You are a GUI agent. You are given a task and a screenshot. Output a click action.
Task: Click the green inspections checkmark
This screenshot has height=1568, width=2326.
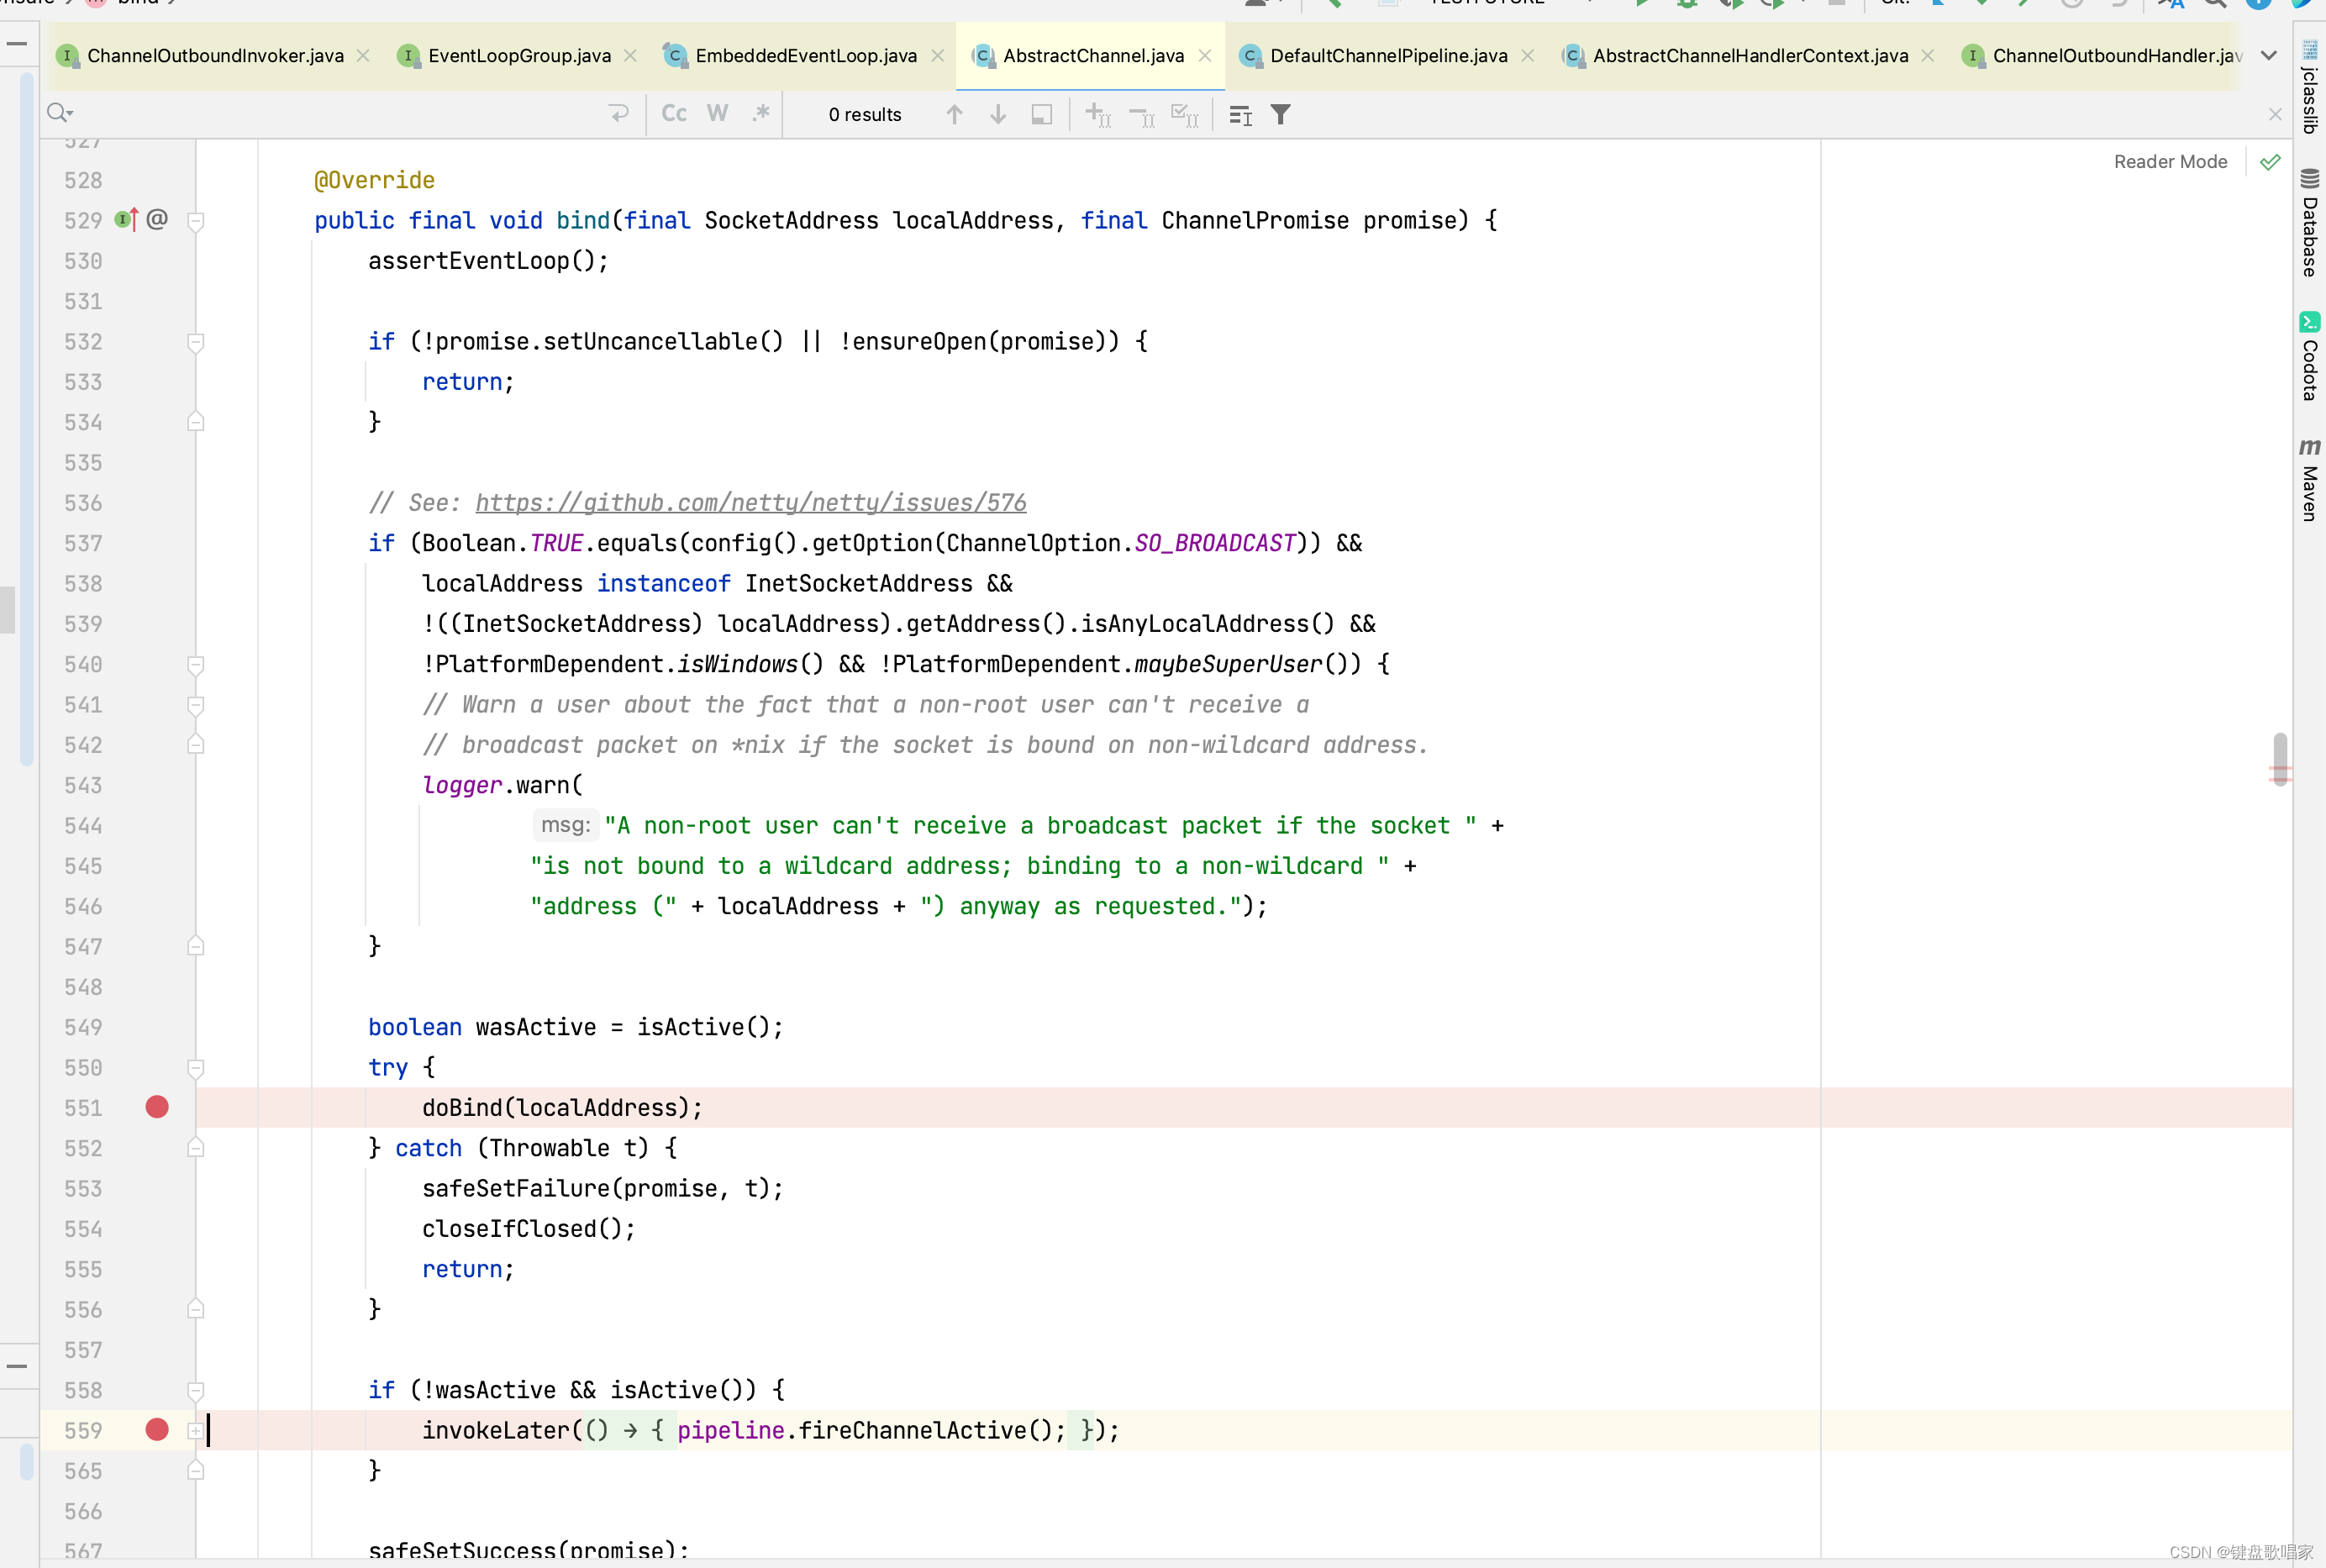(x=2270, y=162)
